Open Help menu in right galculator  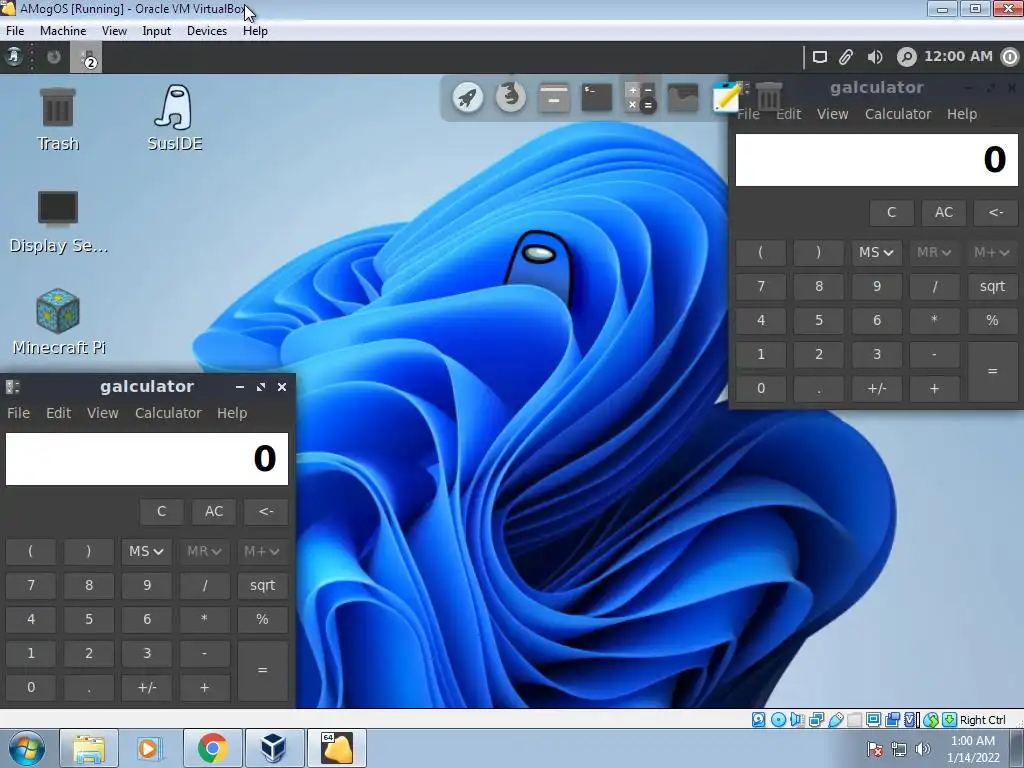(x=962, y=114)
